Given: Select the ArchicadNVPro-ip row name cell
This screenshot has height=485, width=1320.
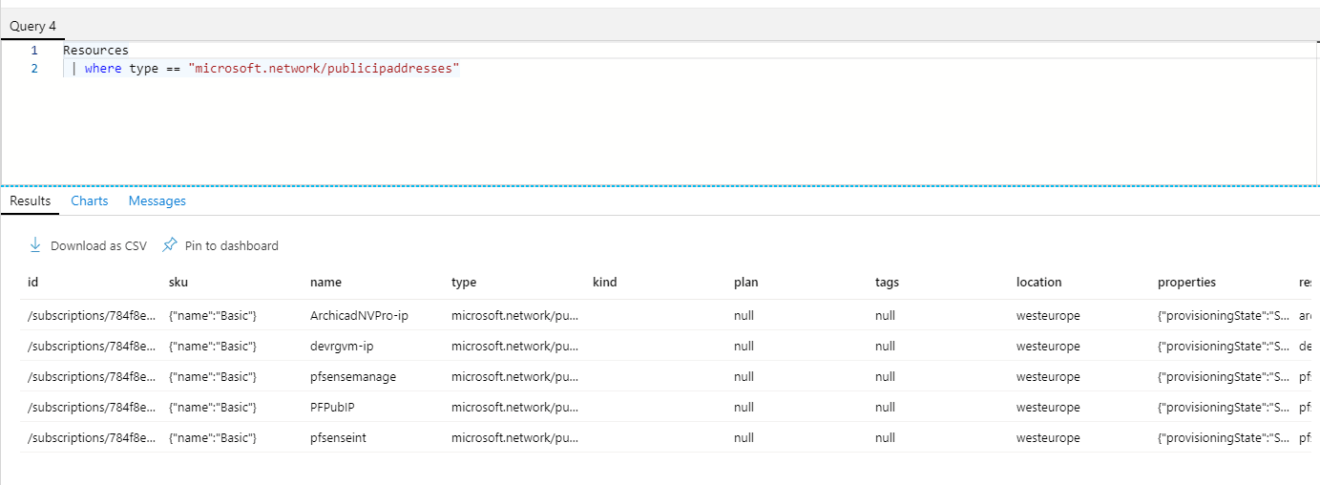Looking at the screenshot, I should click(x=359, y=316).
